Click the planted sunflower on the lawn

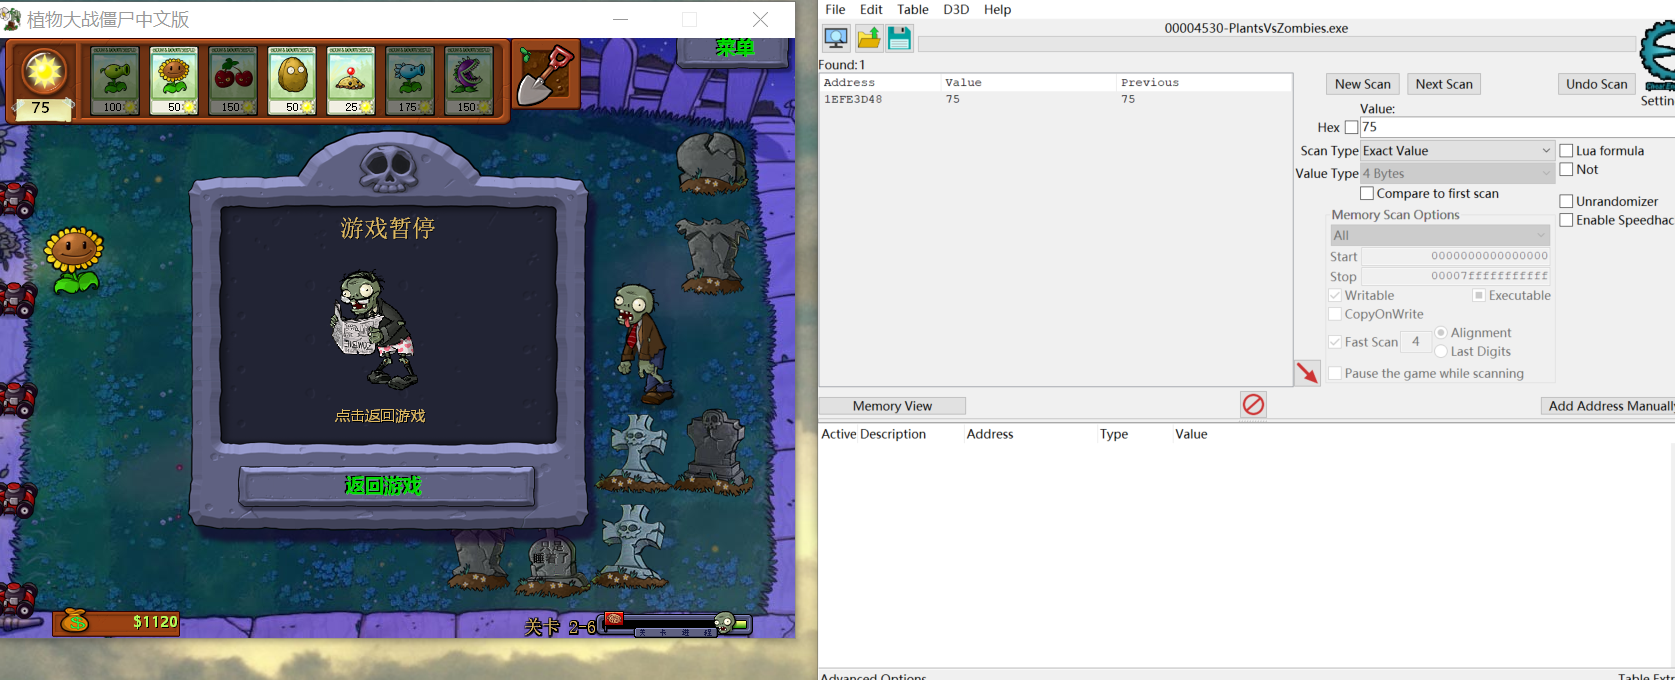(x=74, y=260)
